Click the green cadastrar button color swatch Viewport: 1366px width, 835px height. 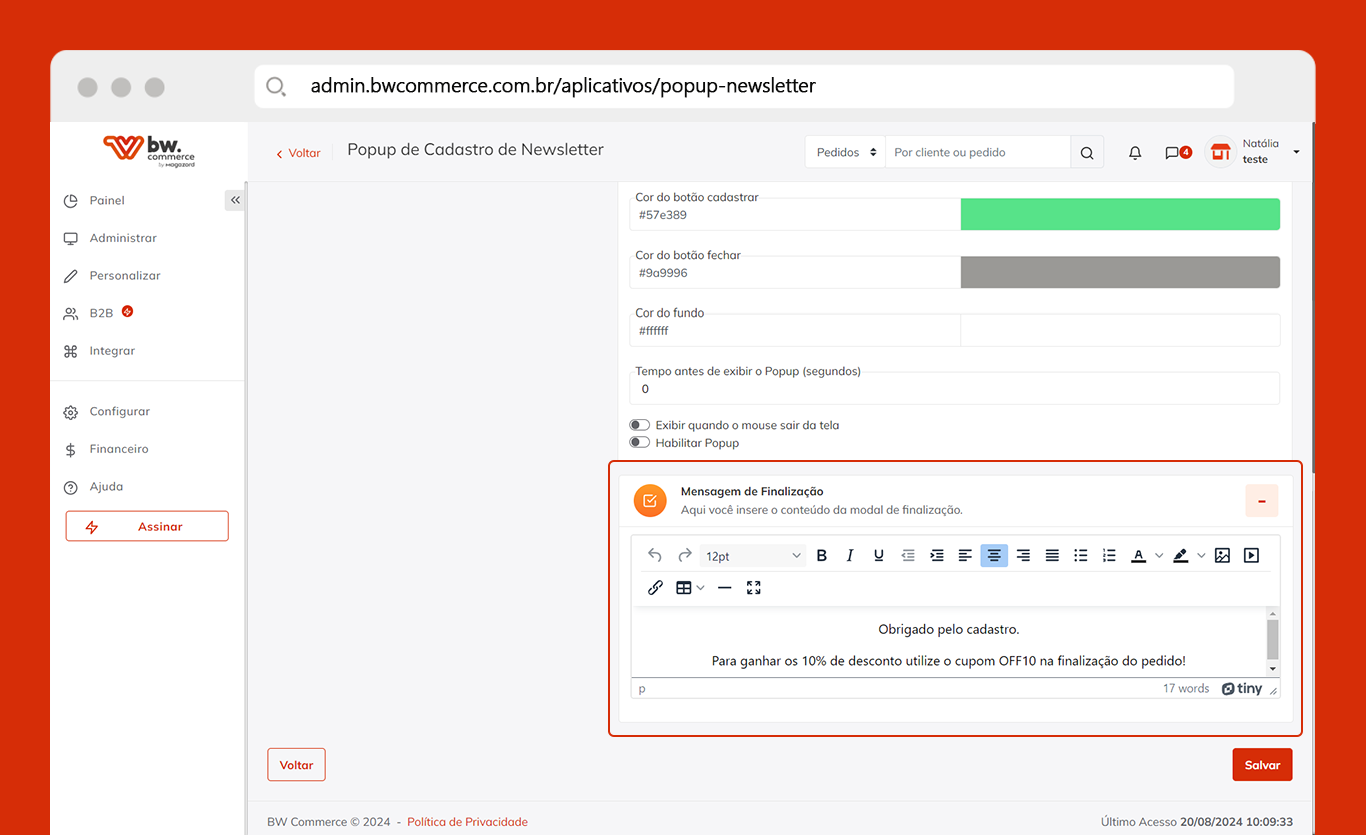(1120, 215)
